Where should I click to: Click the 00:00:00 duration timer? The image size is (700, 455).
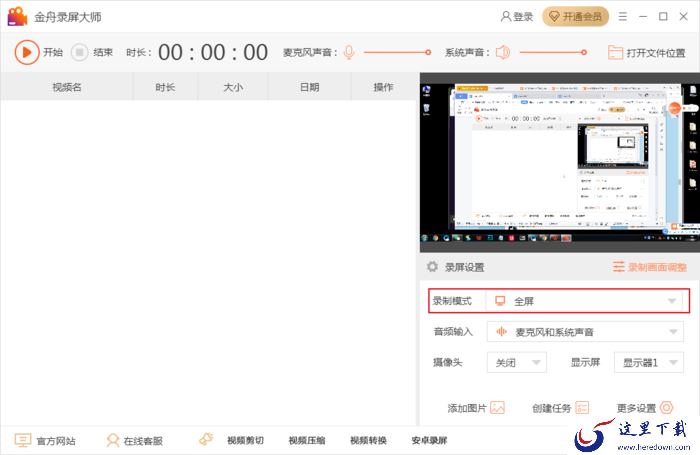(213, 53)
